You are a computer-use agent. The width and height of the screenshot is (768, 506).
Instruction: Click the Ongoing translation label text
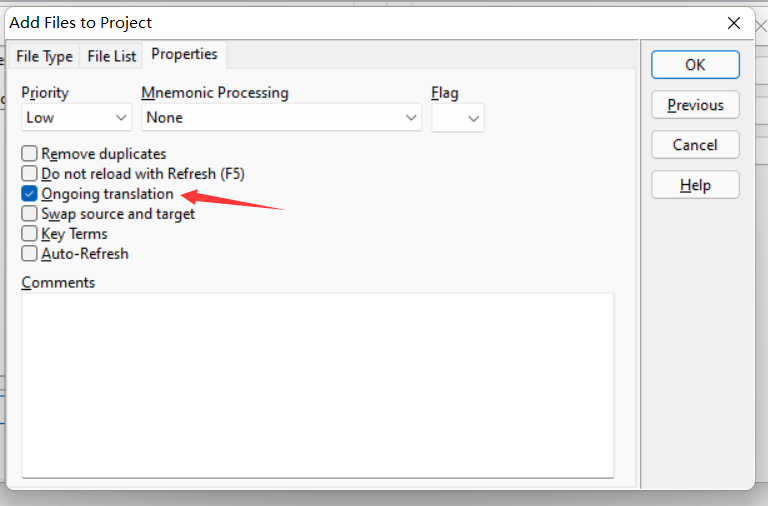pyautogui.click(x=107, y=194)
